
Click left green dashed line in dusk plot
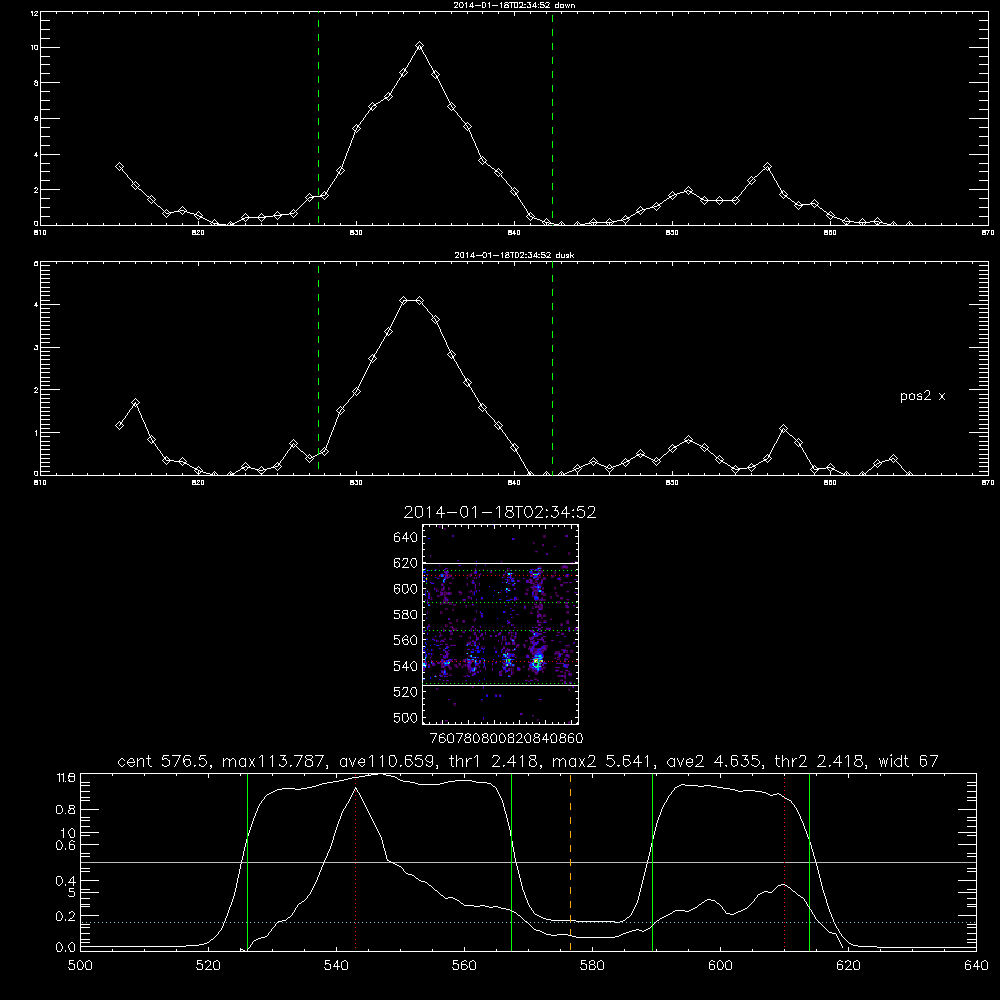318,369
